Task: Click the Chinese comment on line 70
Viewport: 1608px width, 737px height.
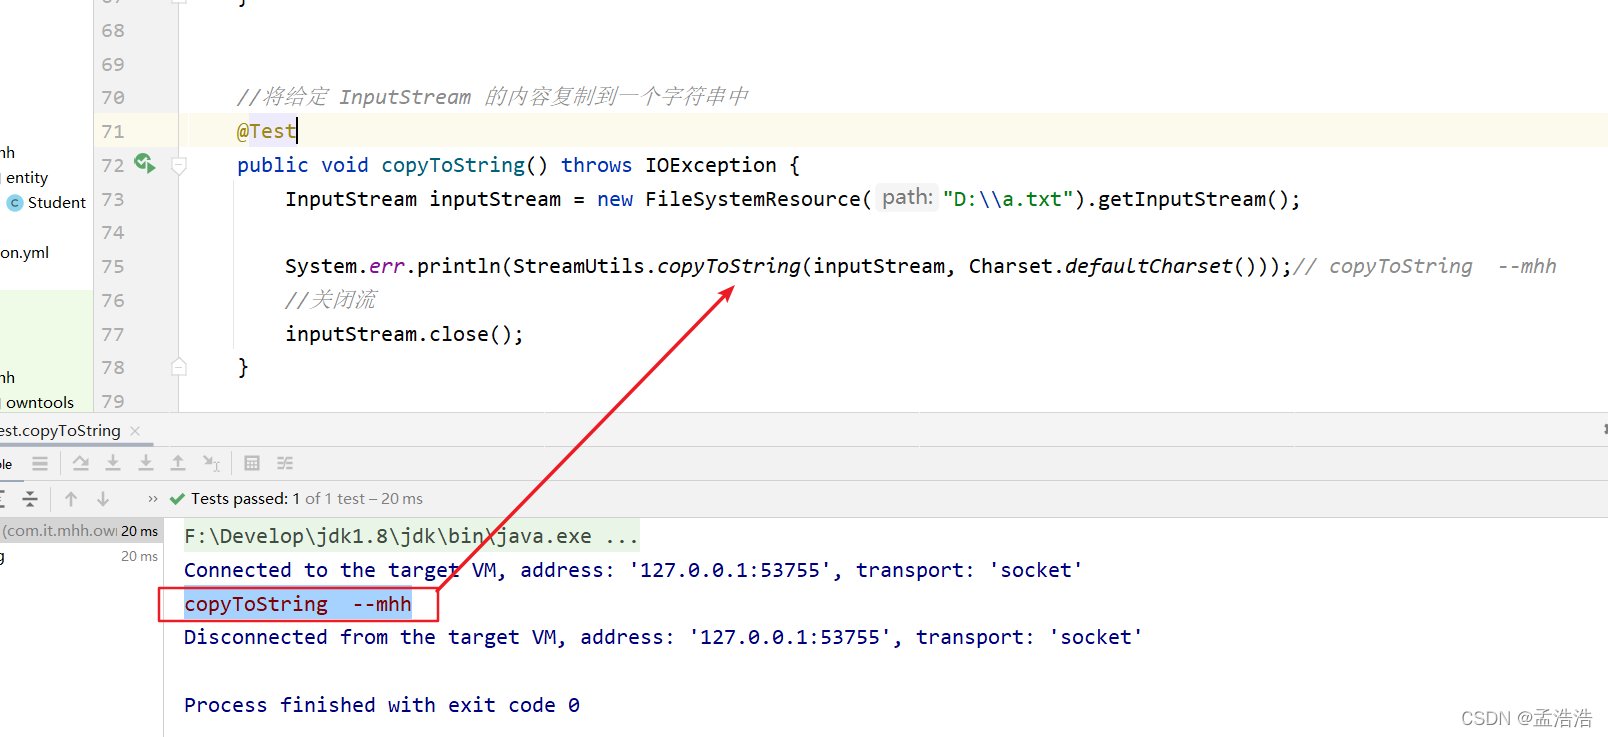Action: point(493,97)
